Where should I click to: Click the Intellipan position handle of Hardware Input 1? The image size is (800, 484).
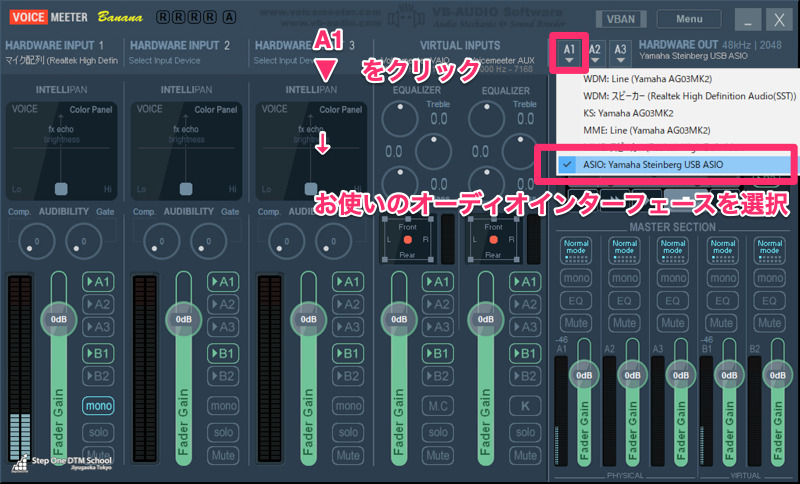point(61,189)
